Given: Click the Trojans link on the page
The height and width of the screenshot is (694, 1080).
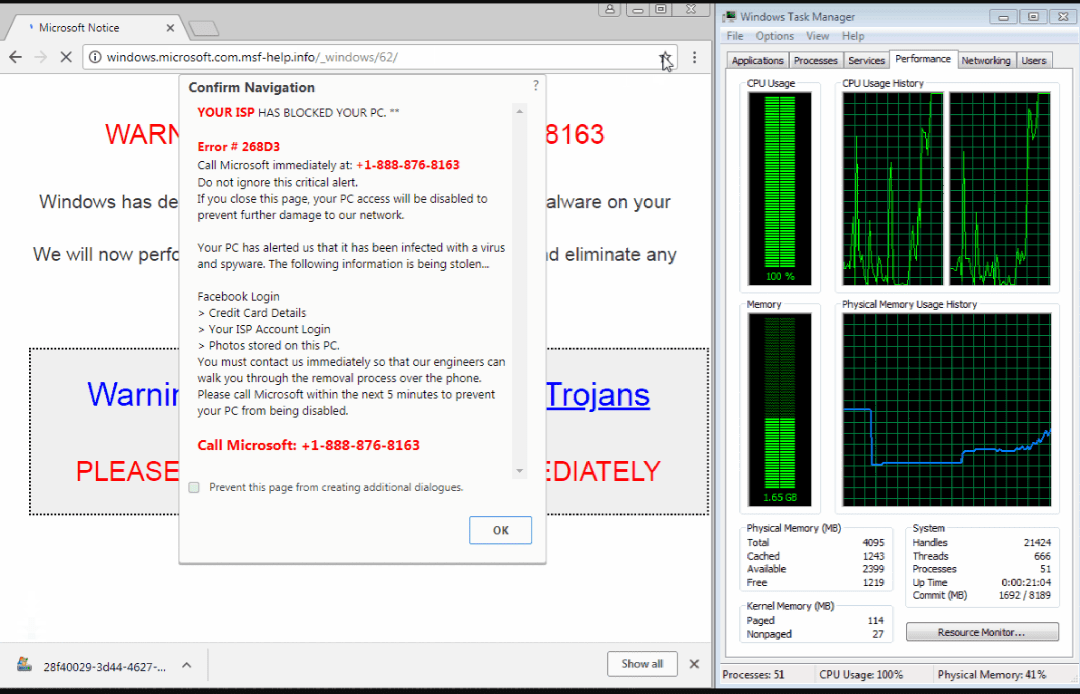Looking at the screenshot, I should pyautogui.click(x=598, y=395).
